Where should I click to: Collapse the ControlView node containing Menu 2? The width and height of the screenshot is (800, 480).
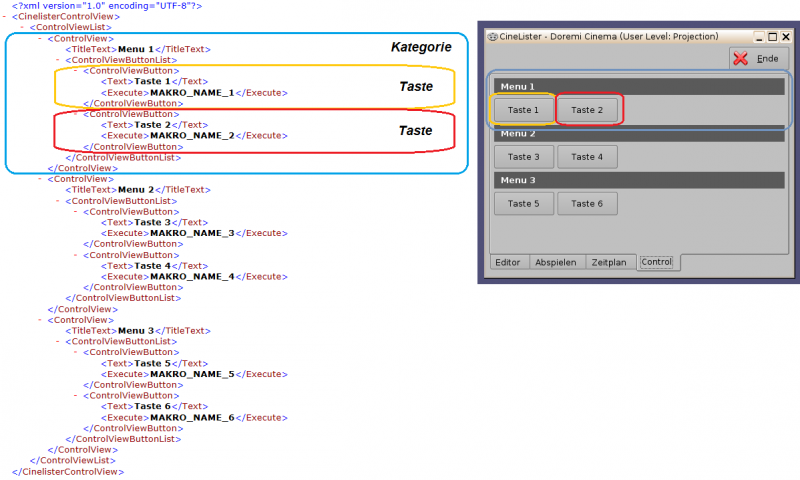tap(39, 179)
